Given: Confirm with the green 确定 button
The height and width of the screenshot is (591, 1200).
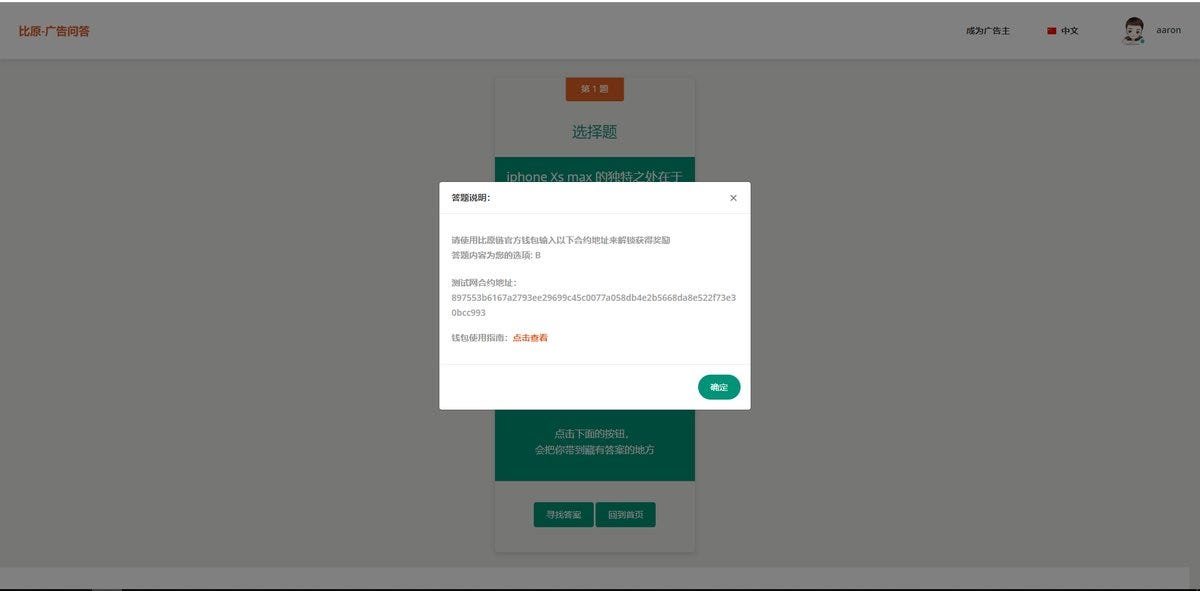Looking at the screenshot, I should (719, 387).
